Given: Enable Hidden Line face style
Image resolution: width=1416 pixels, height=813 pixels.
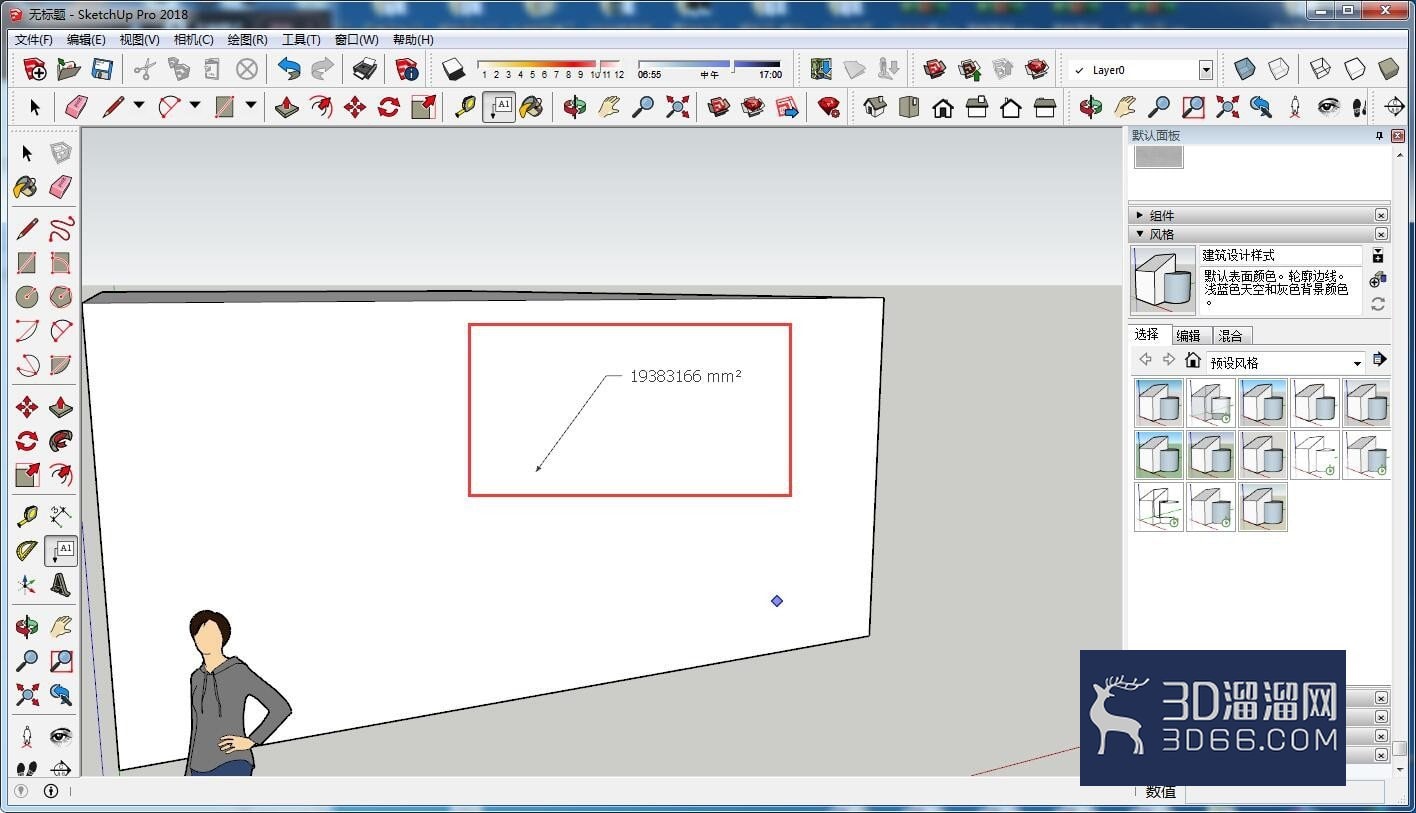Looking at the screenshot, I should pyautogui.click(x=1354, y=69).
